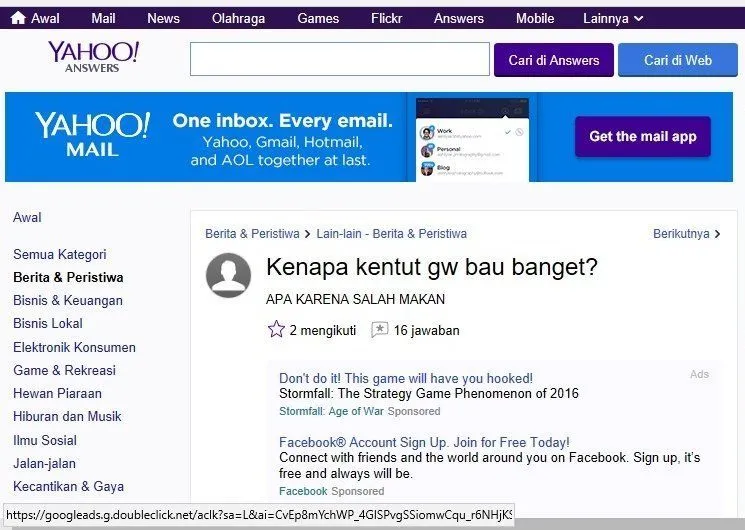The image size is (745, 530).
Task: Click the home icon next to Awal
Action: coord(18,18)
